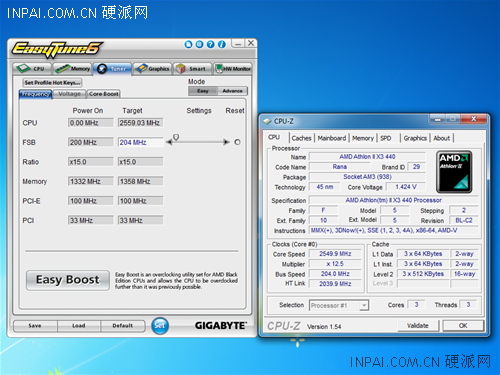The image size is (500, 375).
Task: Click the Load button in EasyTune6
Action: [79, 326]
